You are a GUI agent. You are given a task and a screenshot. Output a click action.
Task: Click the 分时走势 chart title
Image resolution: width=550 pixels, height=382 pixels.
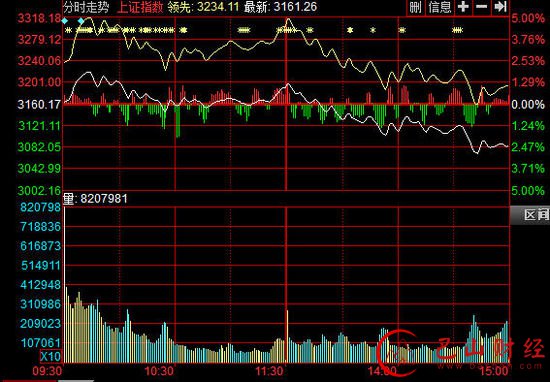(86, 7)
